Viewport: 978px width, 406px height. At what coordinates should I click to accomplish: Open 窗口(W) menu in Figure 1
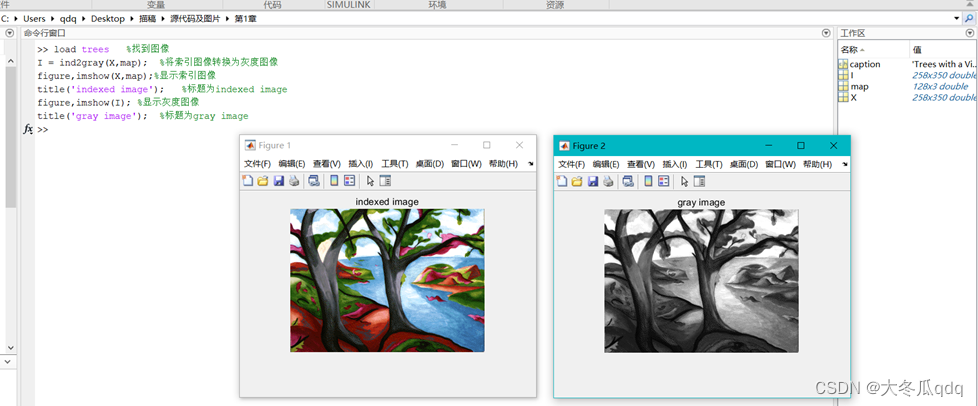[x=467, y=164]
